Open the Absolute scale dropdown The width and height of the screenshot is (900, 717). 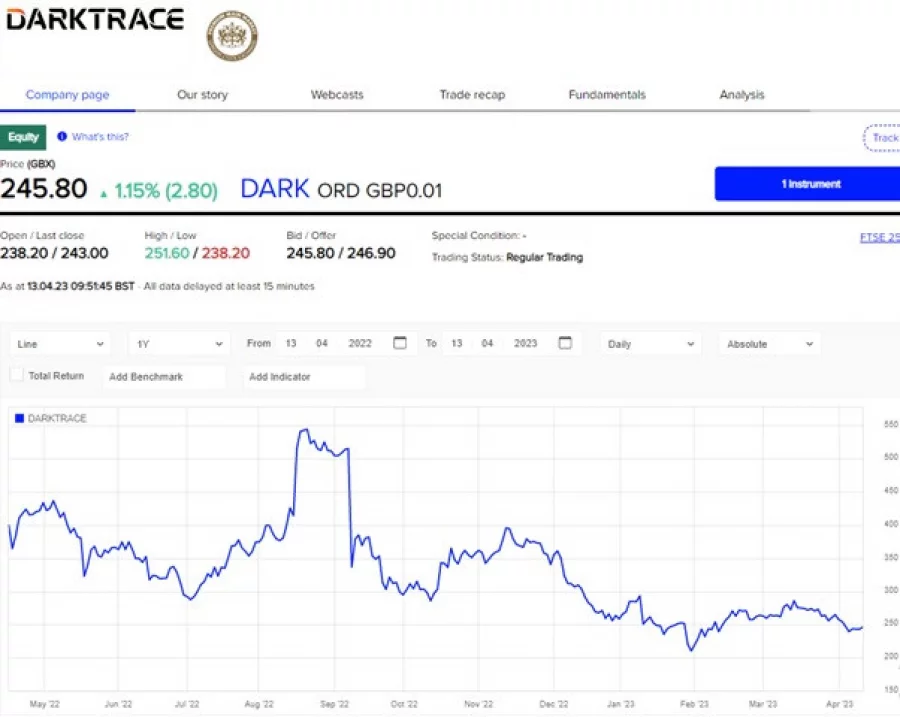[768, 343]
